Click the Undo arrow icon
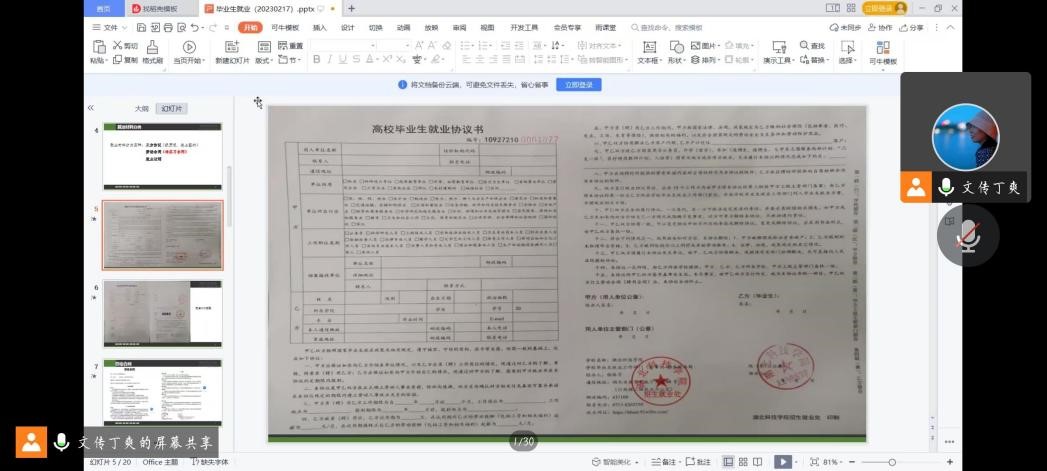 196,28
